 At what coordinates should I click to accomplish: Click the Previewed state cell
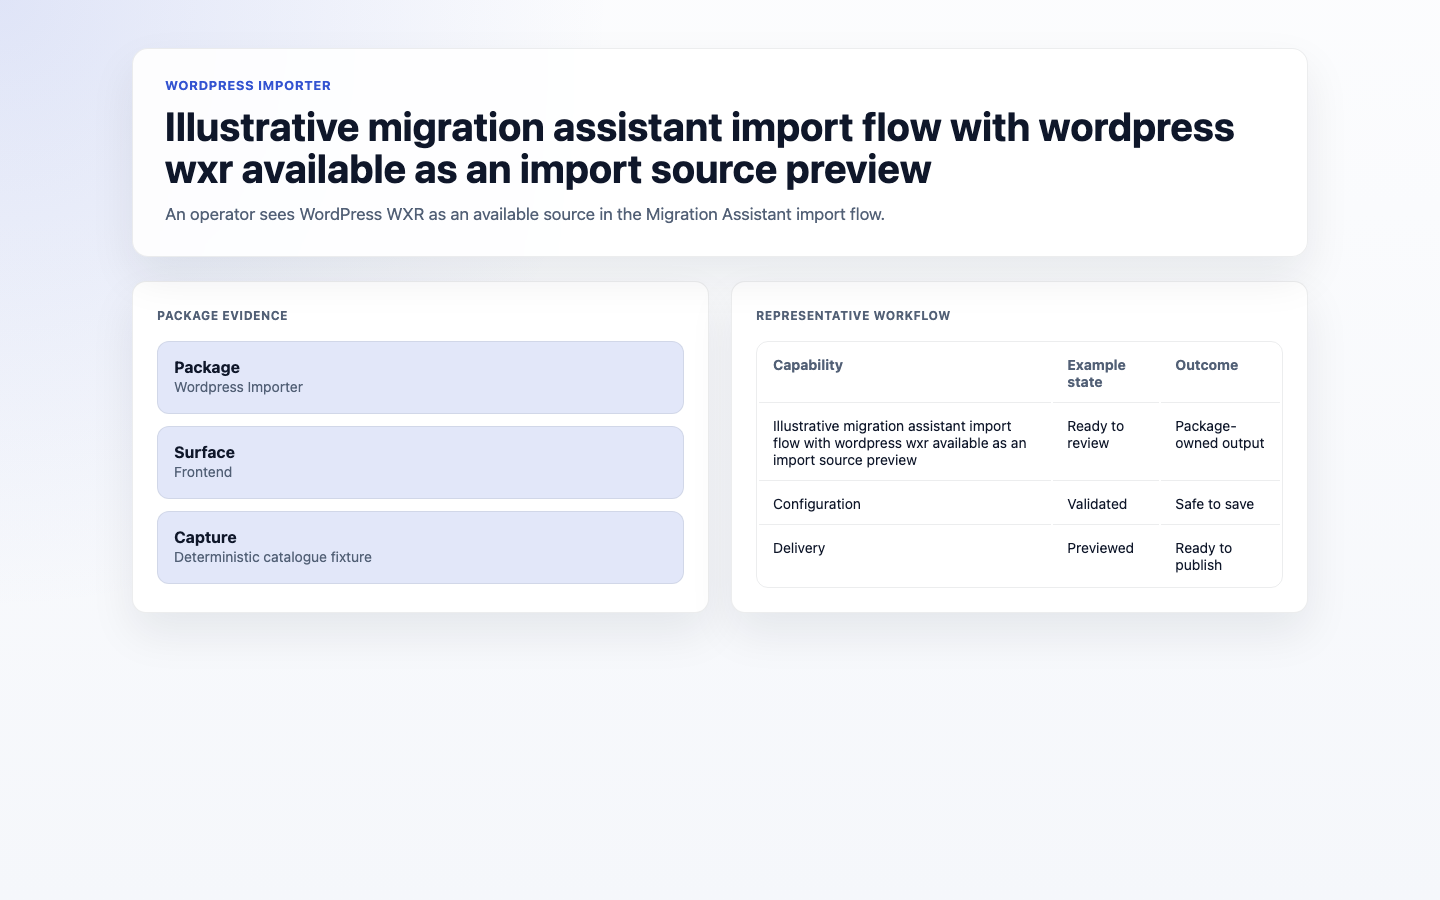pyautogui.click(x=1106, y=556)
